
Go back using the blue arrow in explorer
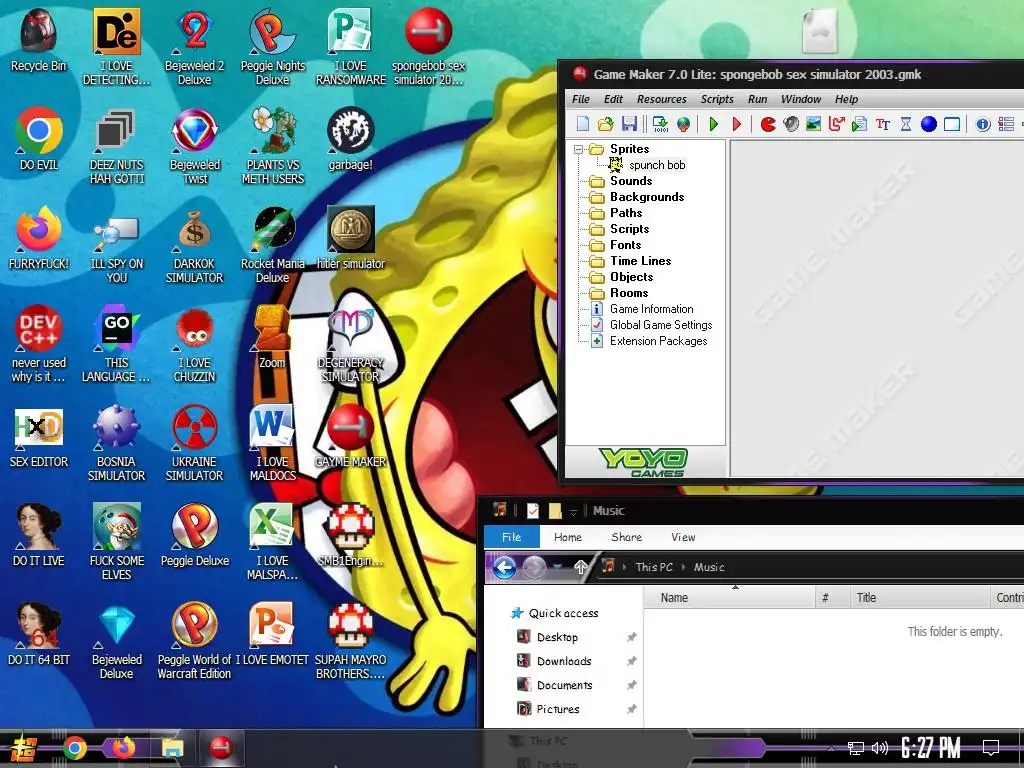(x=504, y=567)
